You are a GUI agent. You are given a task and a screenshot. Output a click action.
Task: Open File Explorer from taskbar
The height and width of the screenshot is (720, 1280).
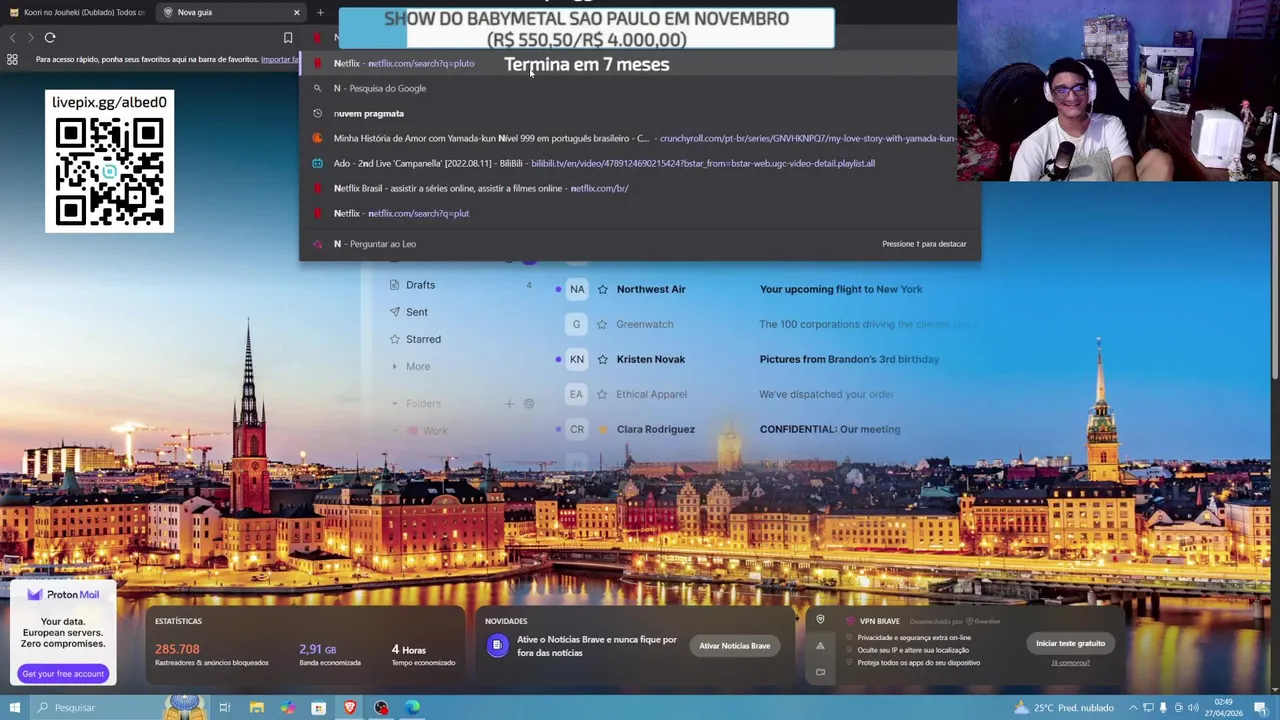tap(257, 708)
